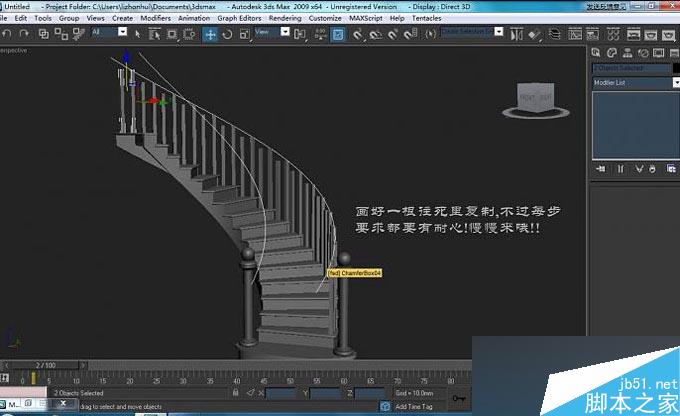Open the Tools menu

click(42, 18)
